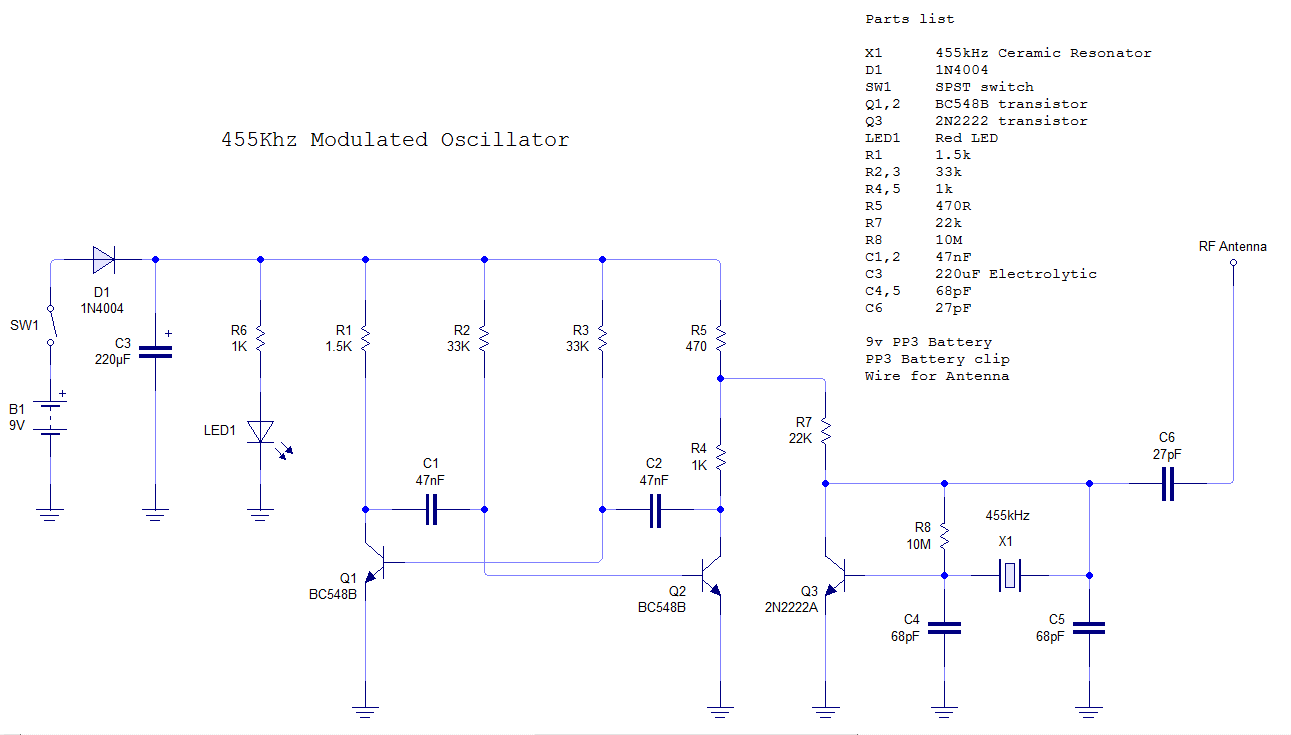This screenshot has height=735, width=1291.
Task: Click the '2N2222A' label near Q3
Action: [792, 606]
